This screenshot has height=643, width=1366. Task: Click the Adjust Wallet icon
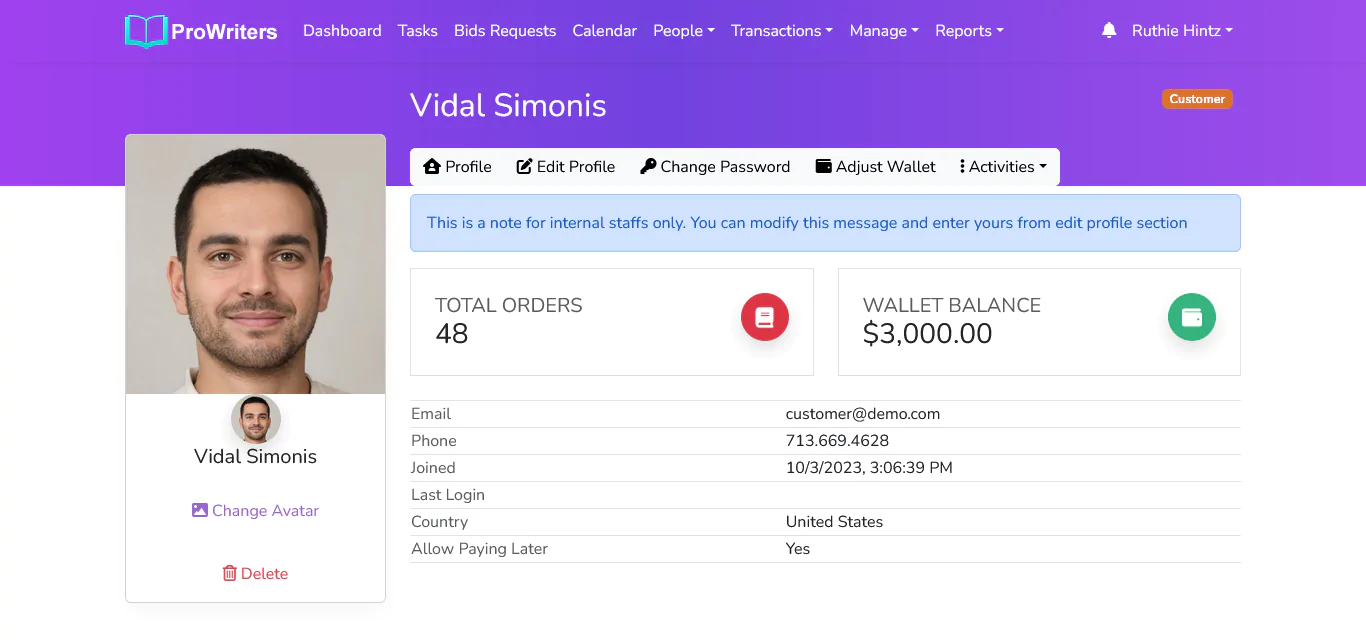pyautogui.click(x=824, y=167)
